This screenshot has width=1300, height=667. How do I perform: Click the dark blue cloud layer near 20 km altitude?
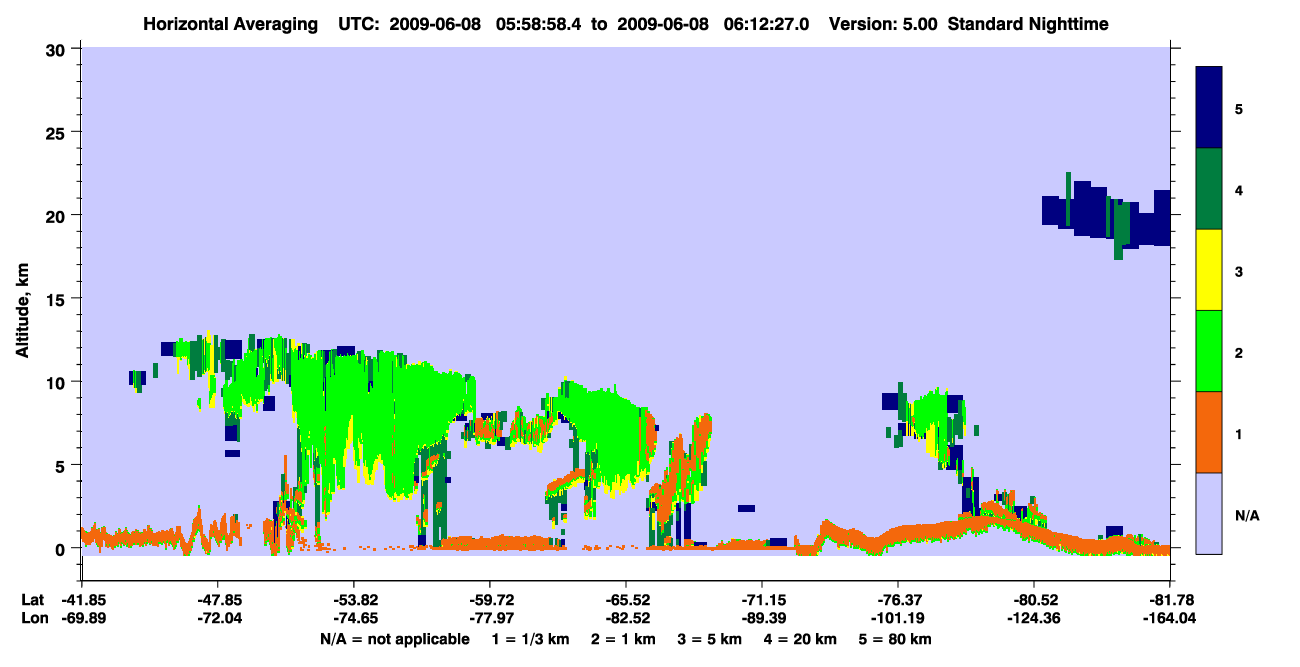(x=1106, y=215)
